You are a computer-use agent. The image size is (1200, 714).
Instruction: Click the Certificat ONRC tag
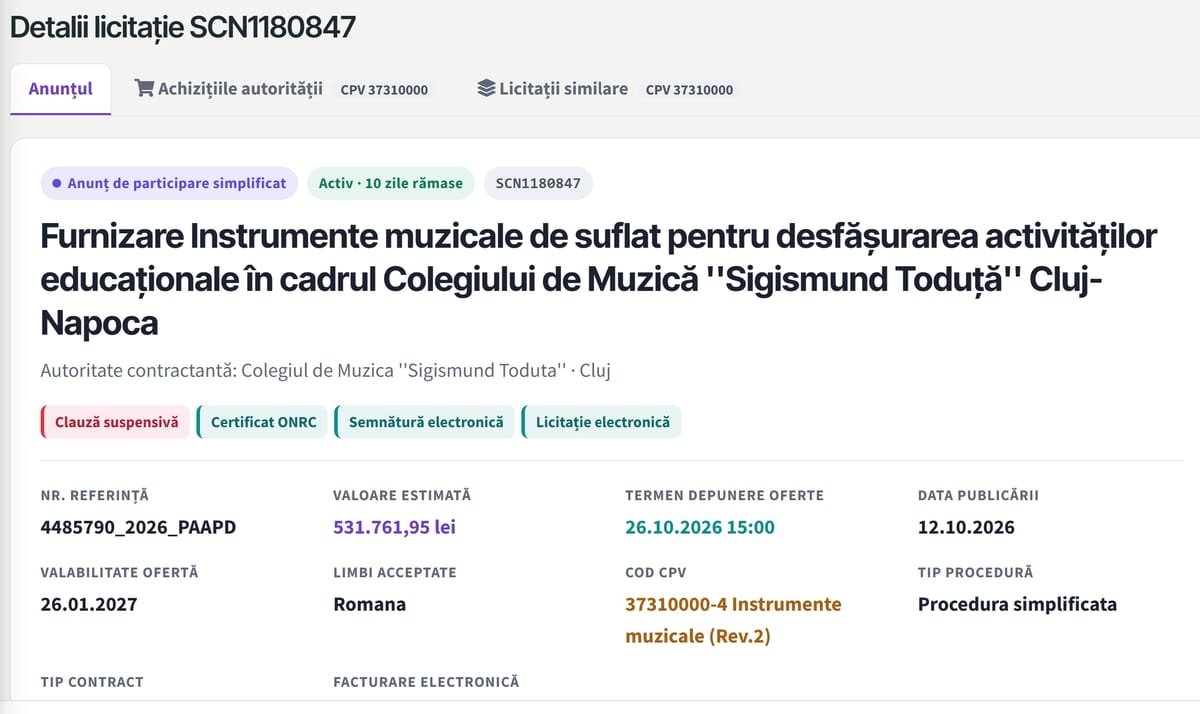click(261, 422)
